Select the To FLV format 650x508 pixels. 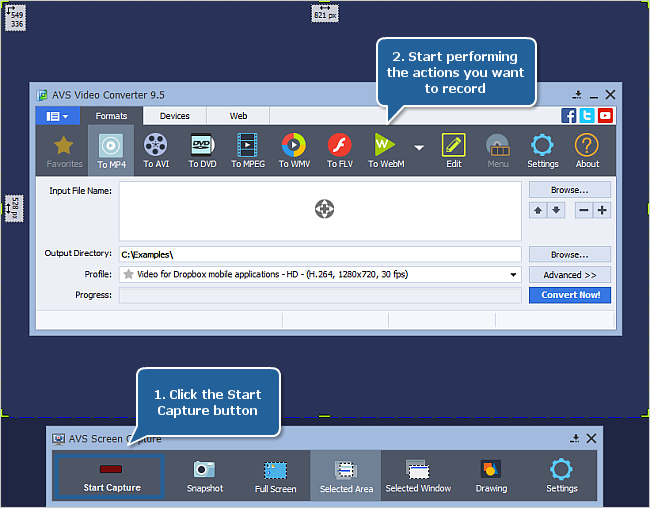(x=340, y=151)
